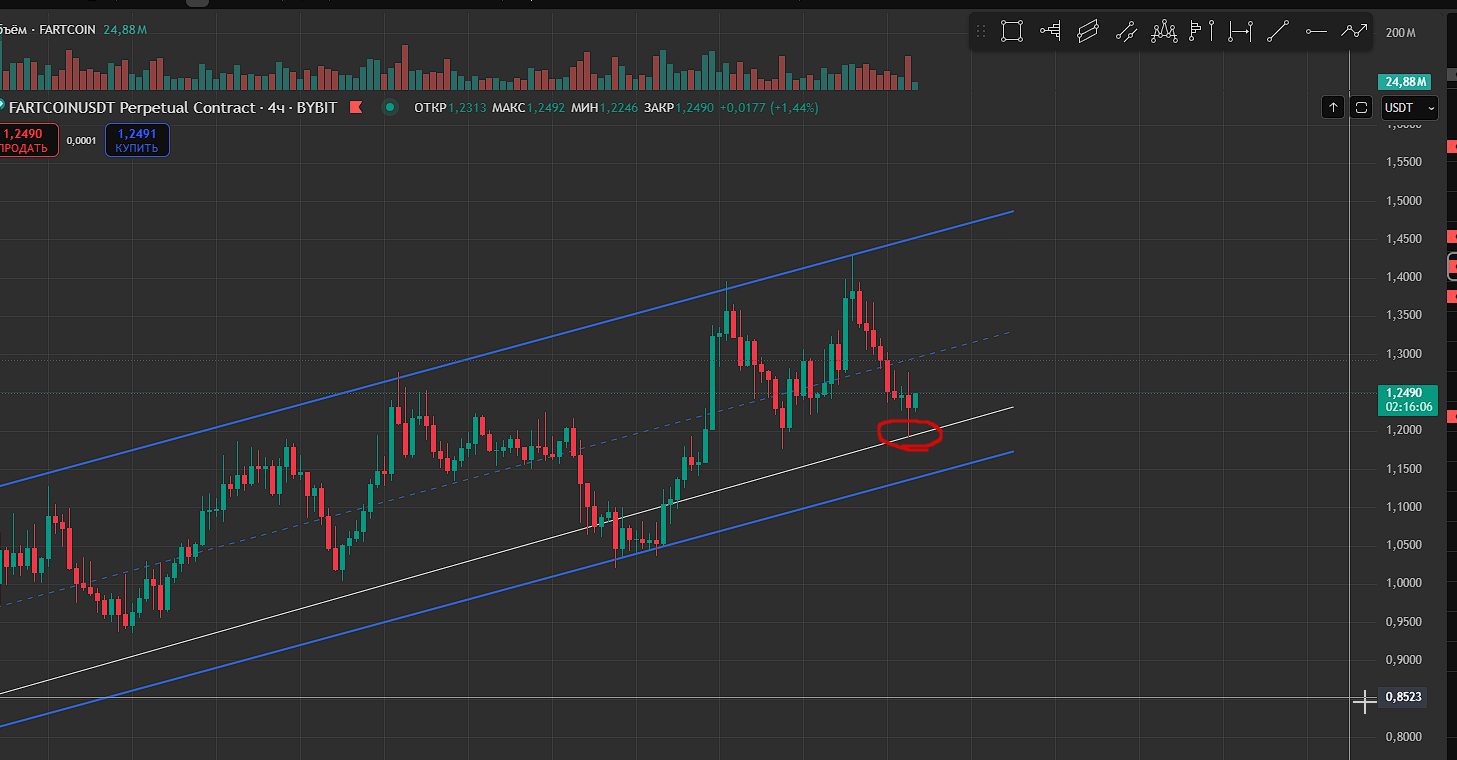The height and width of the screenshot is (760, 1457).
Task: Select the upper blue channel line
Action: coord(507,349)
